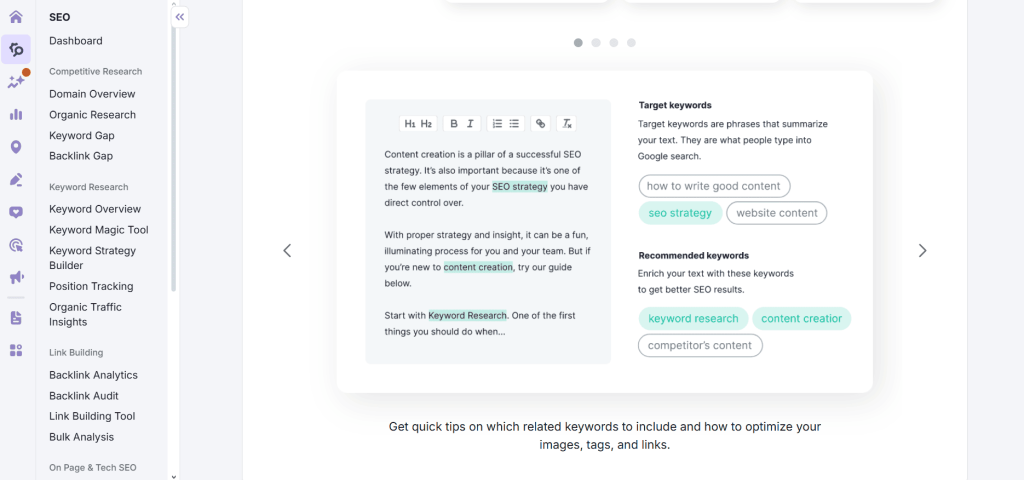Open the sparkle chart icon with notification dot
The height and width of the screenshot is (480, 1024).
(16, 81)
